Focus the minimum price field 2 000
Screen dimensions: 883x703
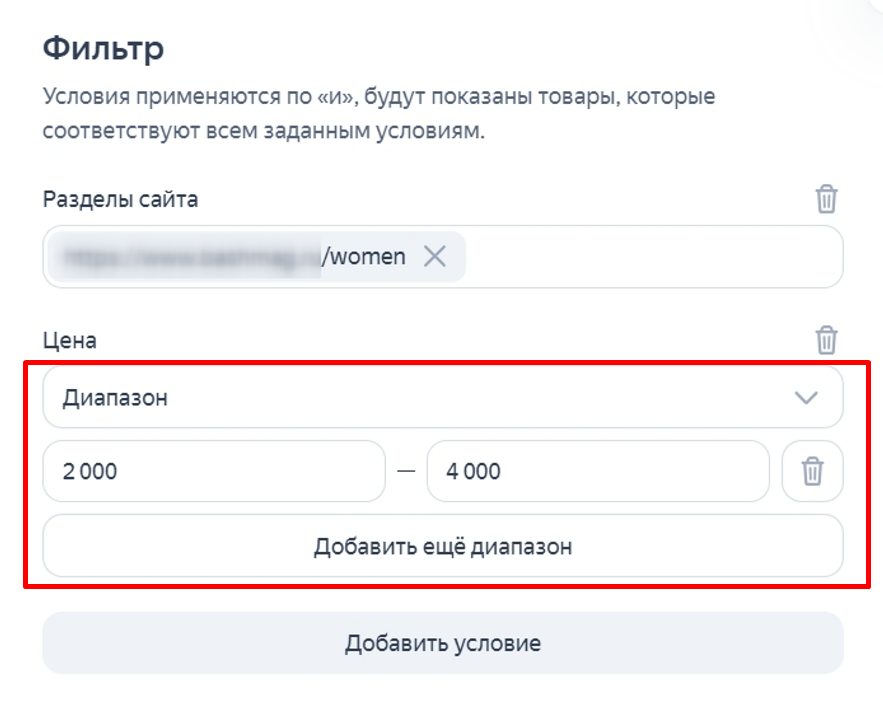[x=213, y=471]
